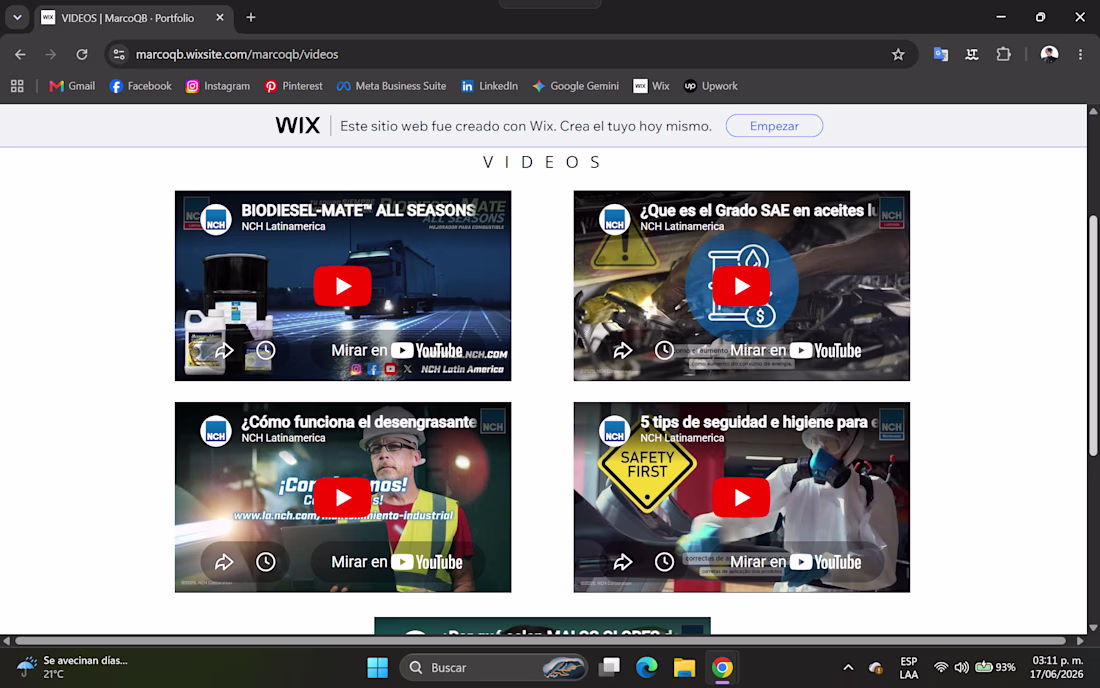
Task: Click the WIX logo in banner
Action: (297, 126)
